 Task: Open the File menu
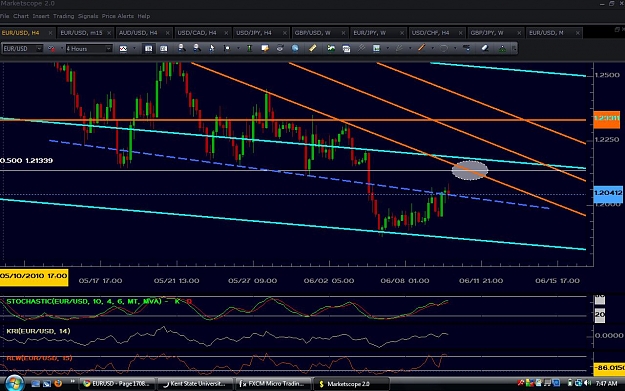4,16
